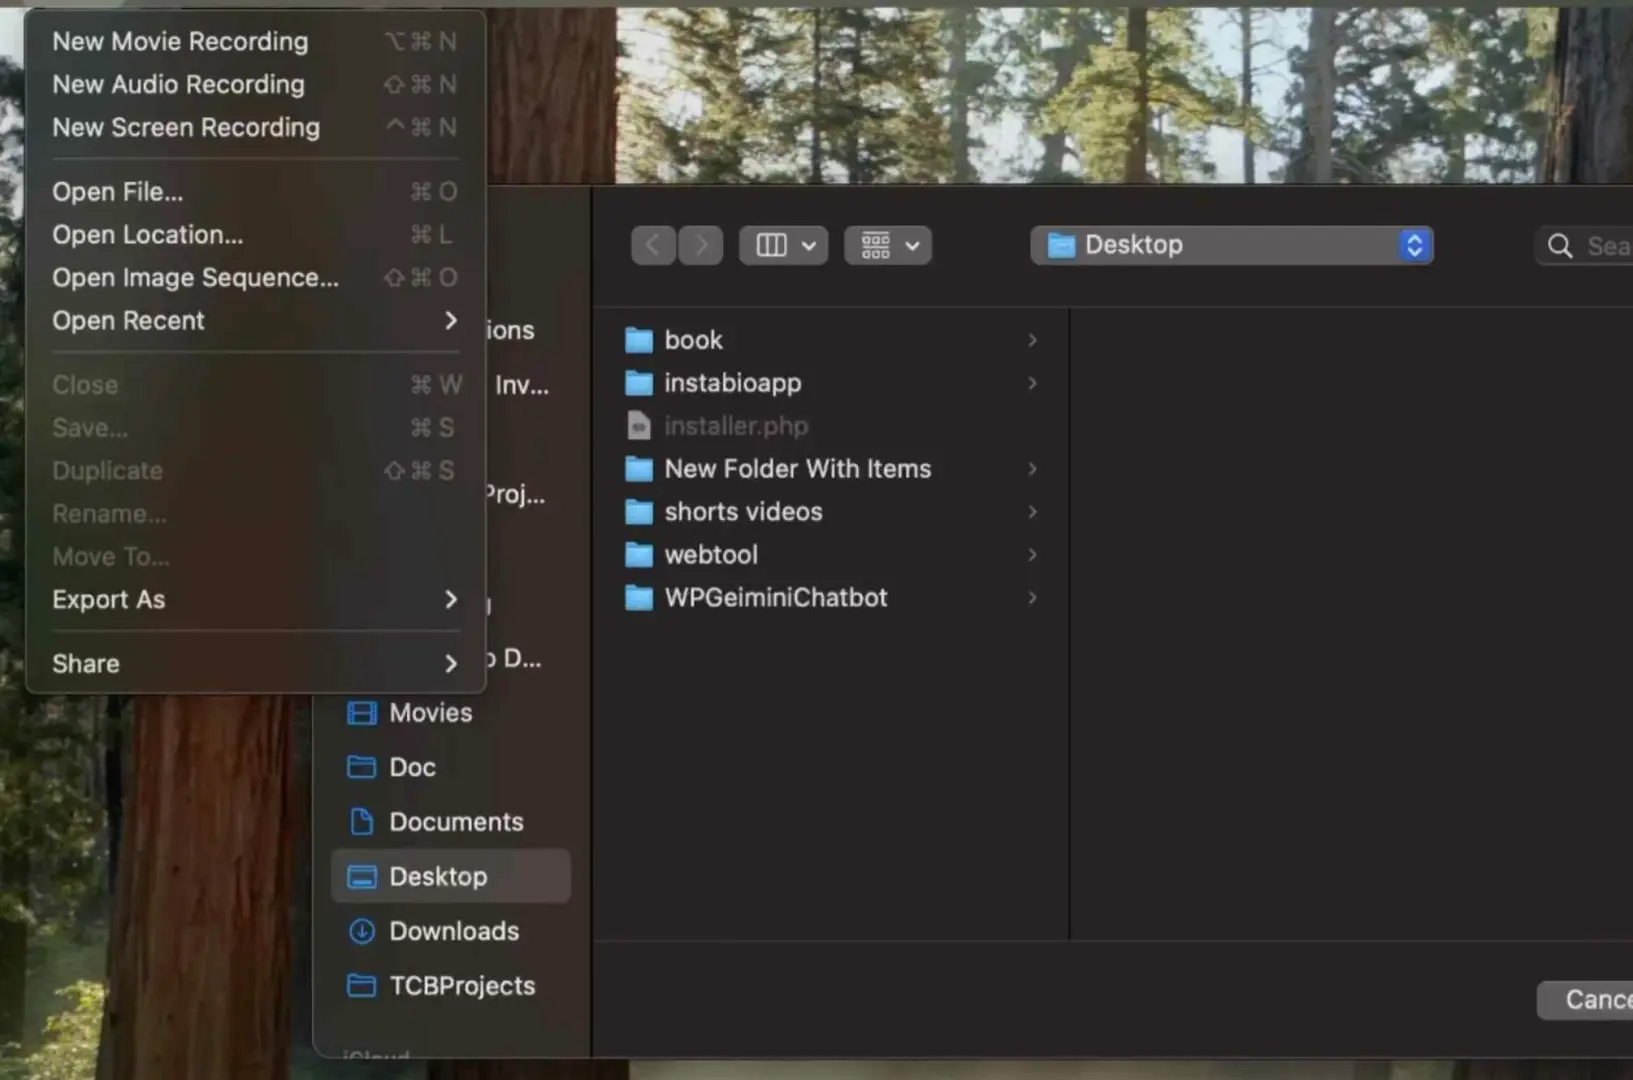Expand New Folder With Items chevron
1633x1080 pixels.
tap(1033, 469)
